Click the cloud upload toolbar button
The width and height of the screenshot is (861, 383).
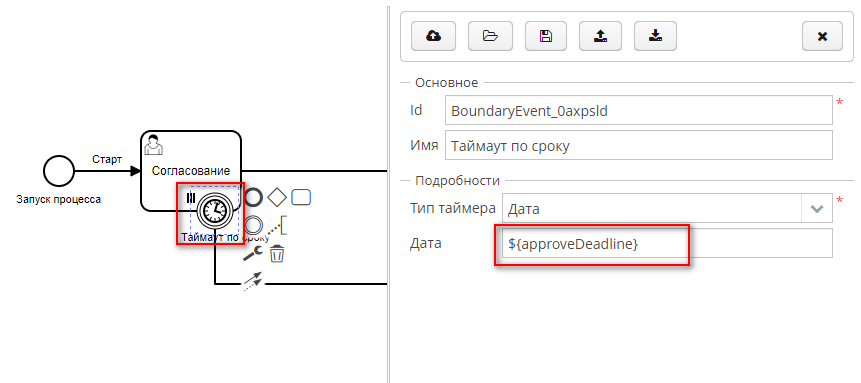(x=433, y=36)
